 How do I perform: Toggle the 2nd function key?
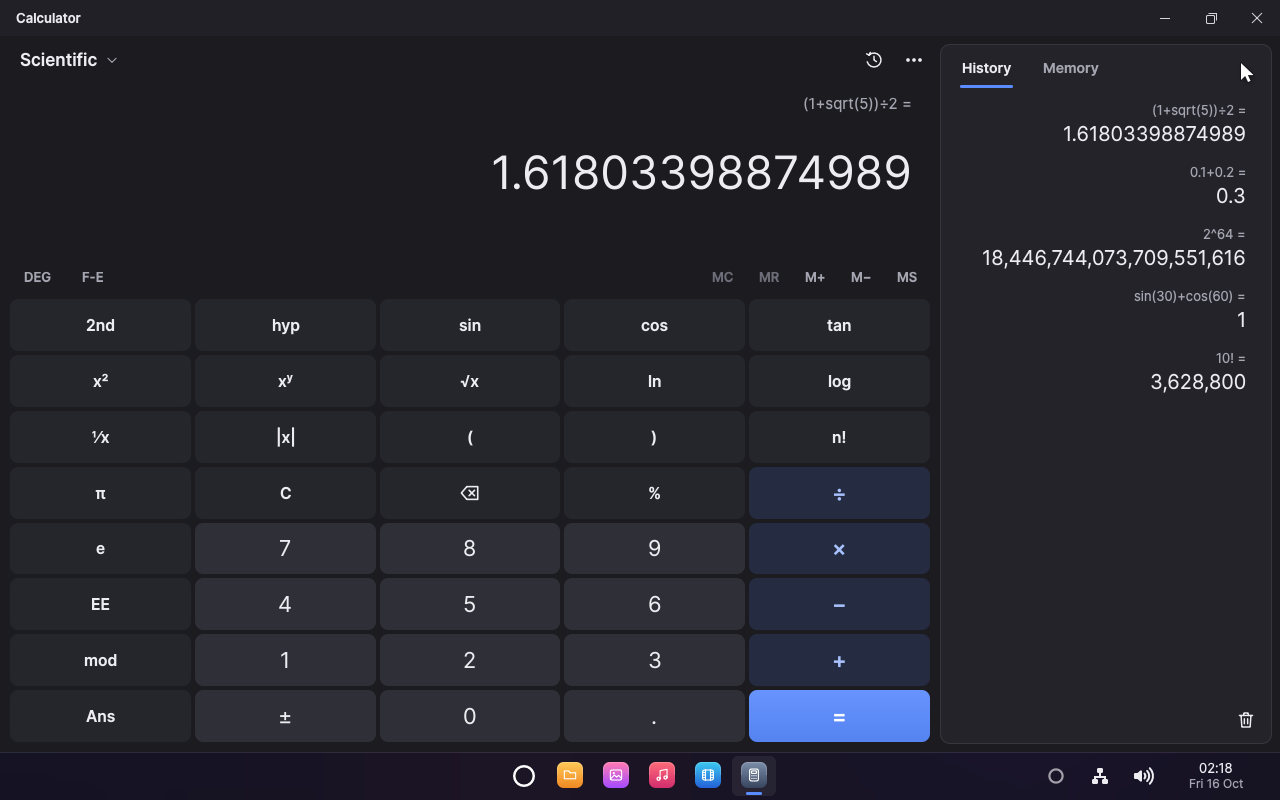(x=100, y=325)
